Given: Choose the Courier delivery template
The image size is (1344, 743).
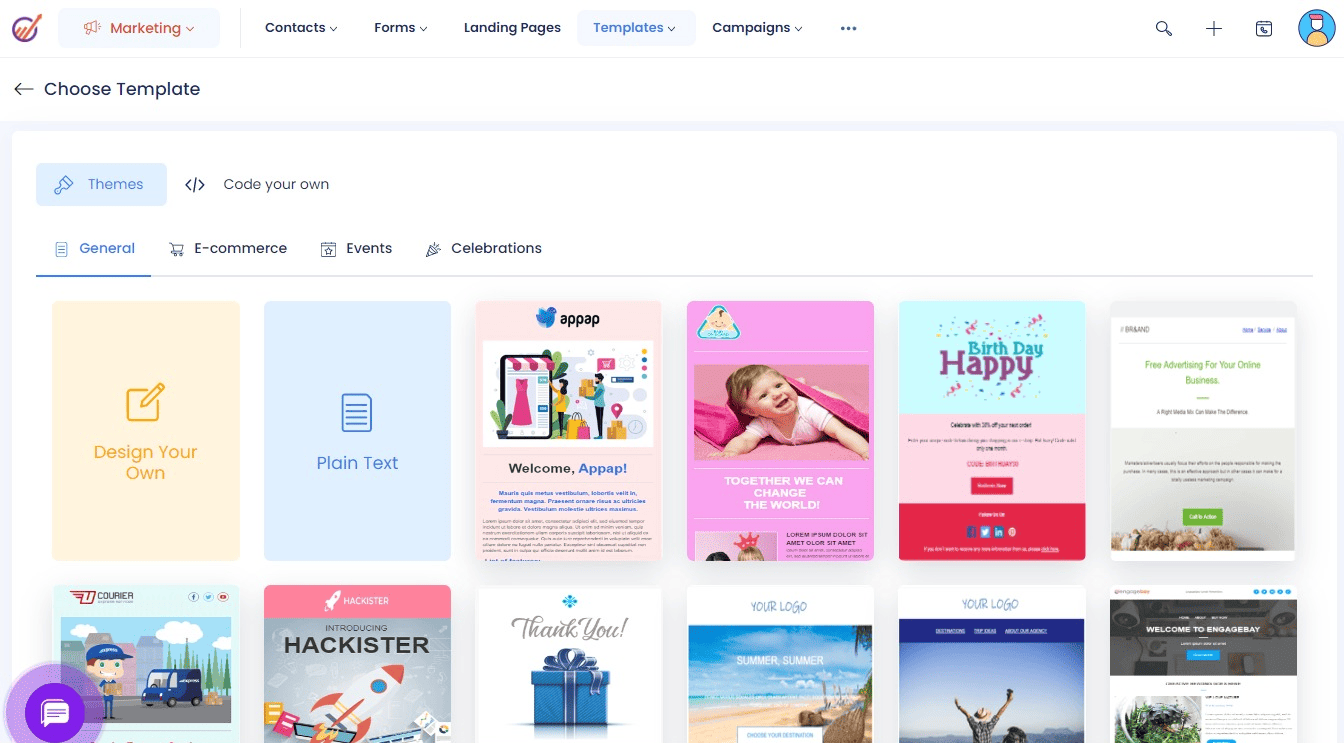Looking at the screenshot, I should (146, 664).
